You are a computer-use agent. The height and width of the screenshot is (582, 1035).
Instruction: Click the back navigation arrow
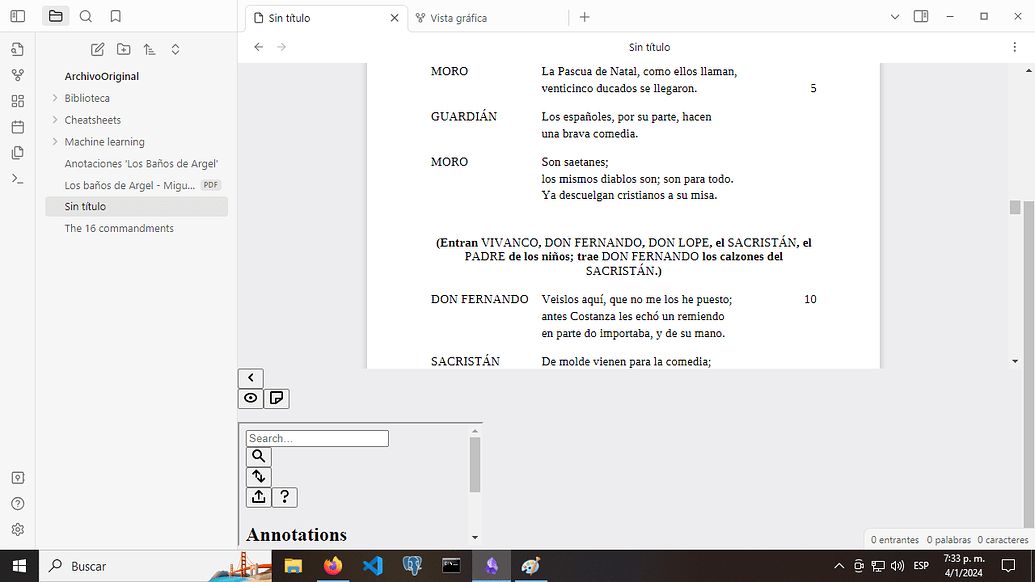tap(258, 46)
